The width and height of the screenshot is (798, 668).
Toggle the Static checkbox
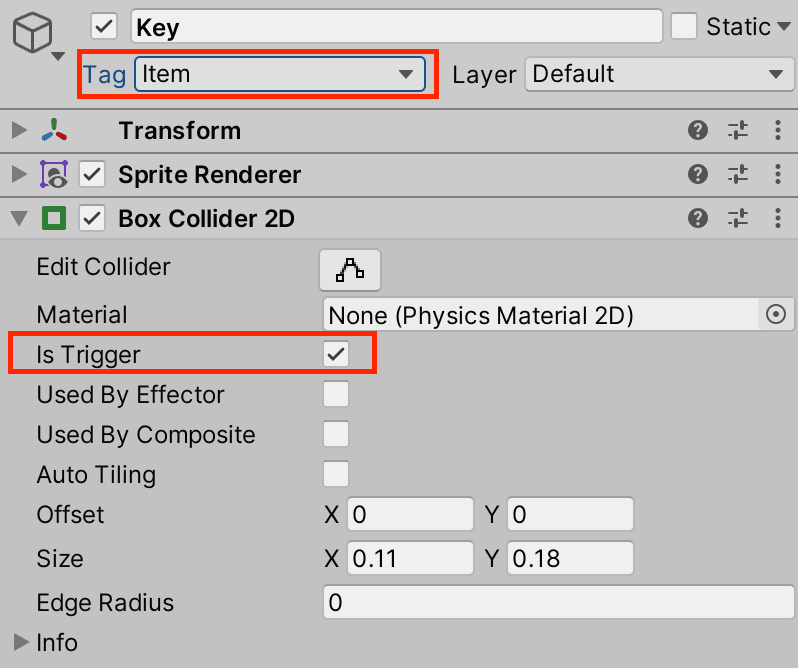684,26
